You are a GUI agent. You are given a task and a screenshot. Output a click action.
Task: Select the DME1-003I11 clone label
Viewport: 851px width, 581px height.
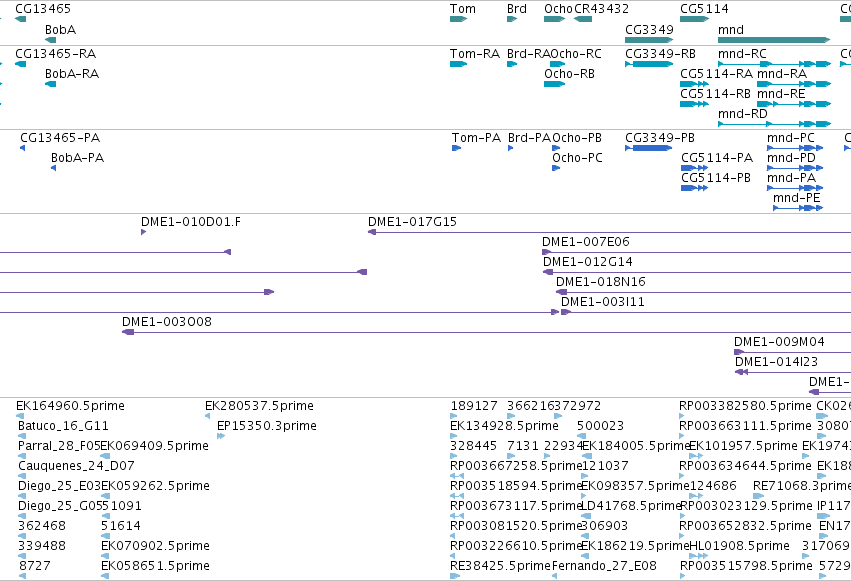[602, 302]
